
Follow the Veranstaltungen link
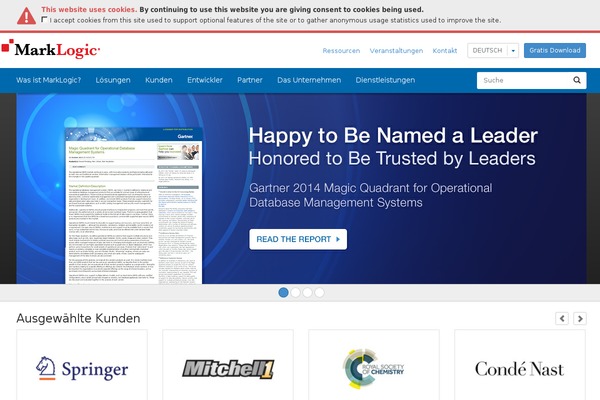click(x=396, y=51)
